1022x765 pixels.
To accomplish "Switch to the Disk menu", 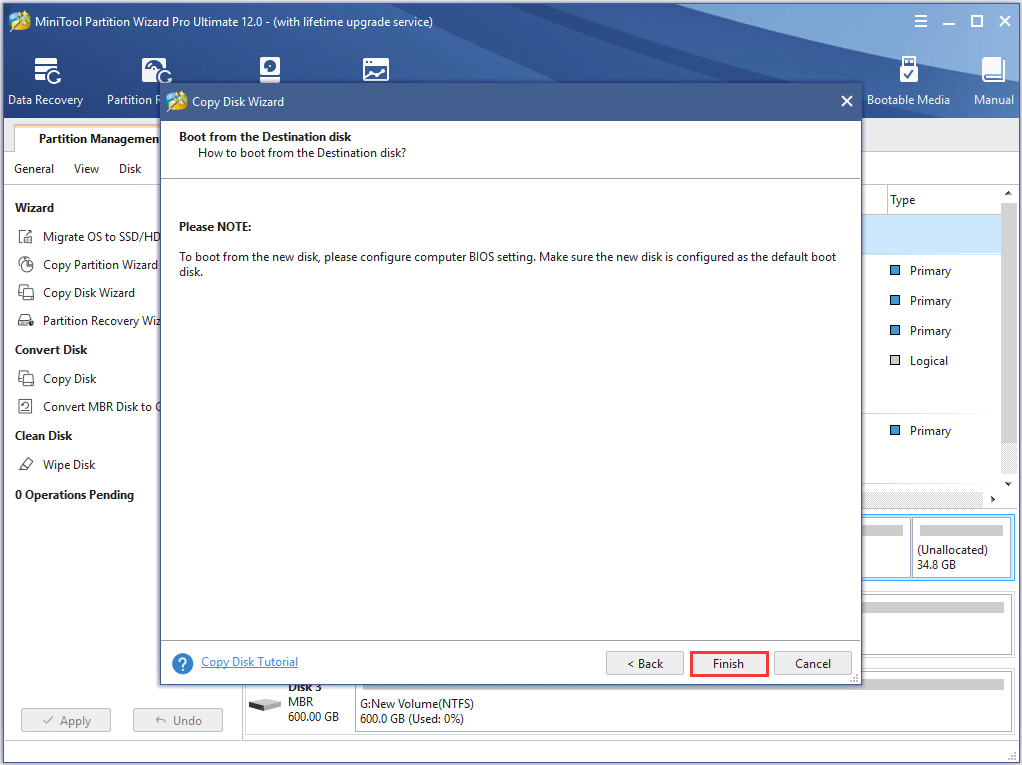I will 128,168.
